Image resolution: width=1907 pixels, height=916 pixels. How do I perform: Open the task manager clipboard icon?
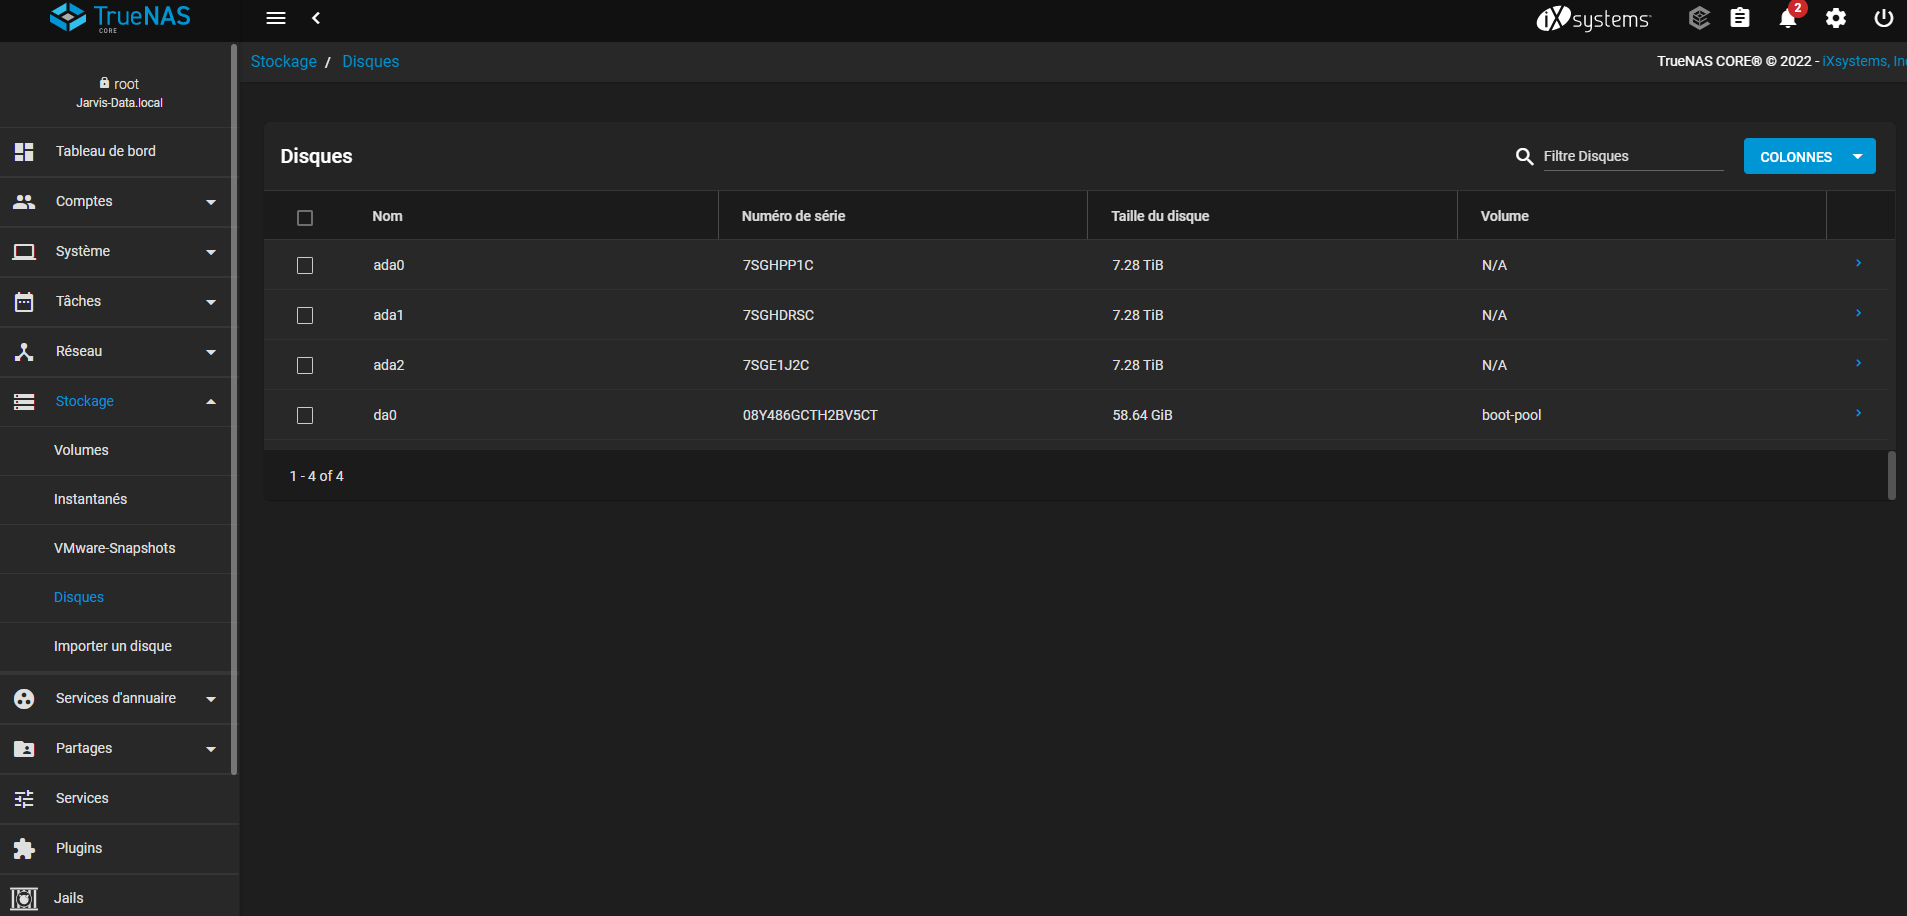[1740, 18]
